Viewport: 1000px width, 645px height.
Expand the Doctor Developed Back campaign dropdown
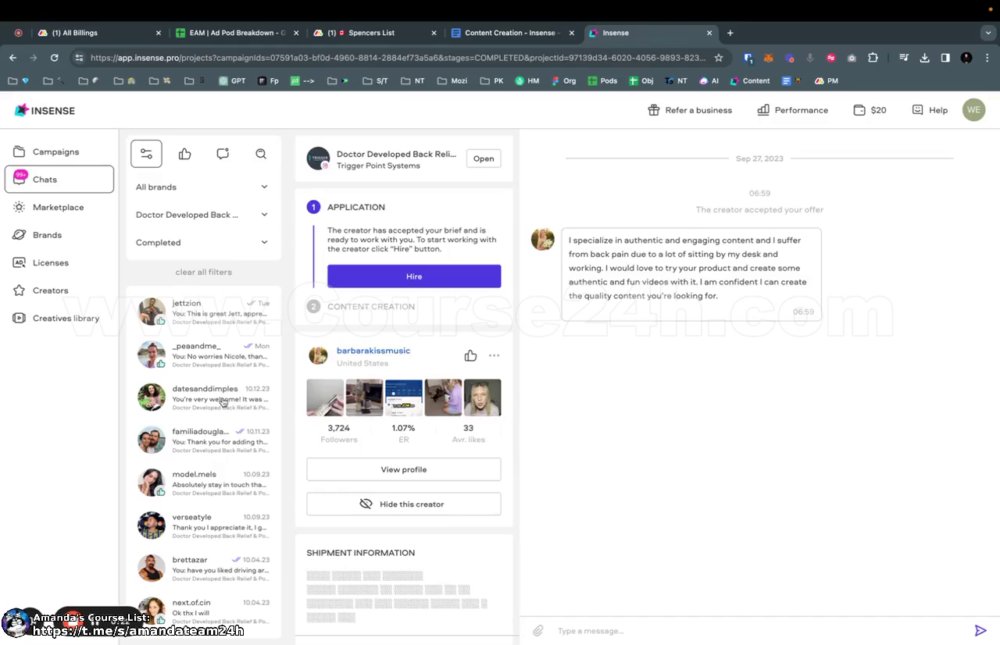tap(202, 215)
